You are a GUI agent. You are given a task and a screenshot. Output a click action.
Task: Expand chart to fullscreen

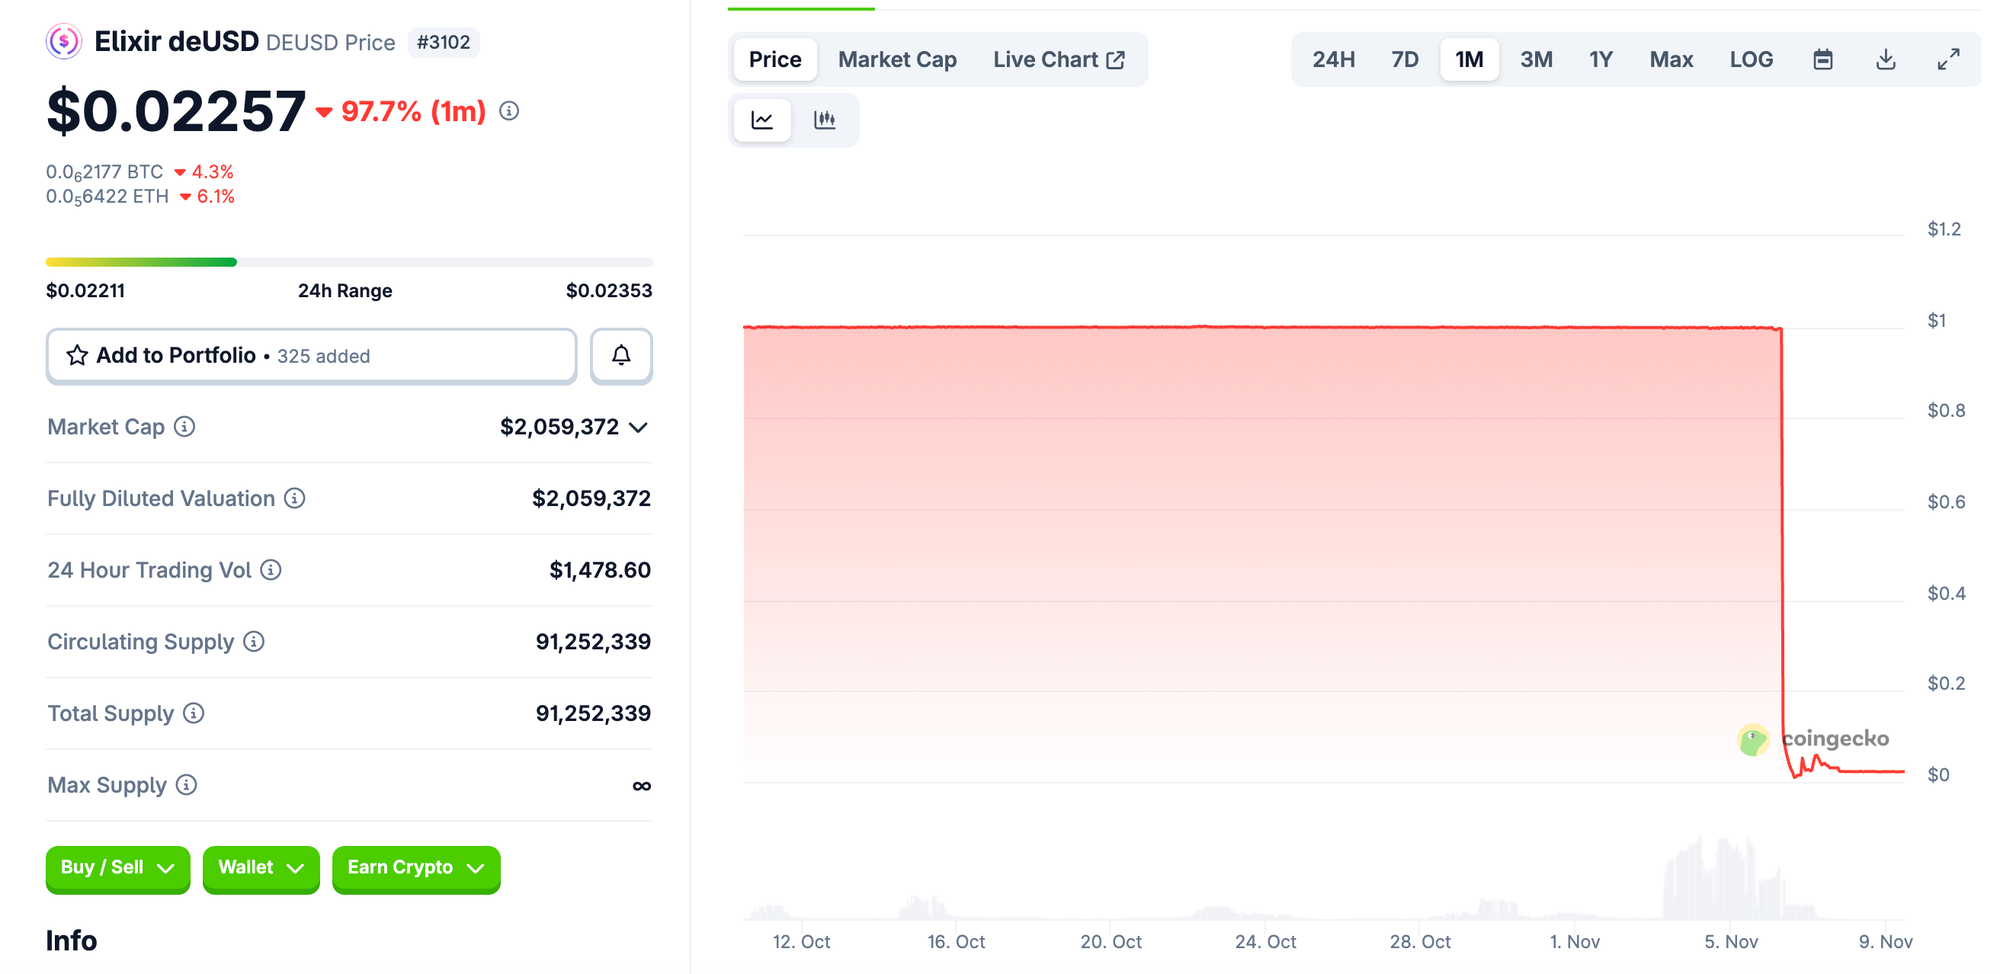pos(1948,60)
